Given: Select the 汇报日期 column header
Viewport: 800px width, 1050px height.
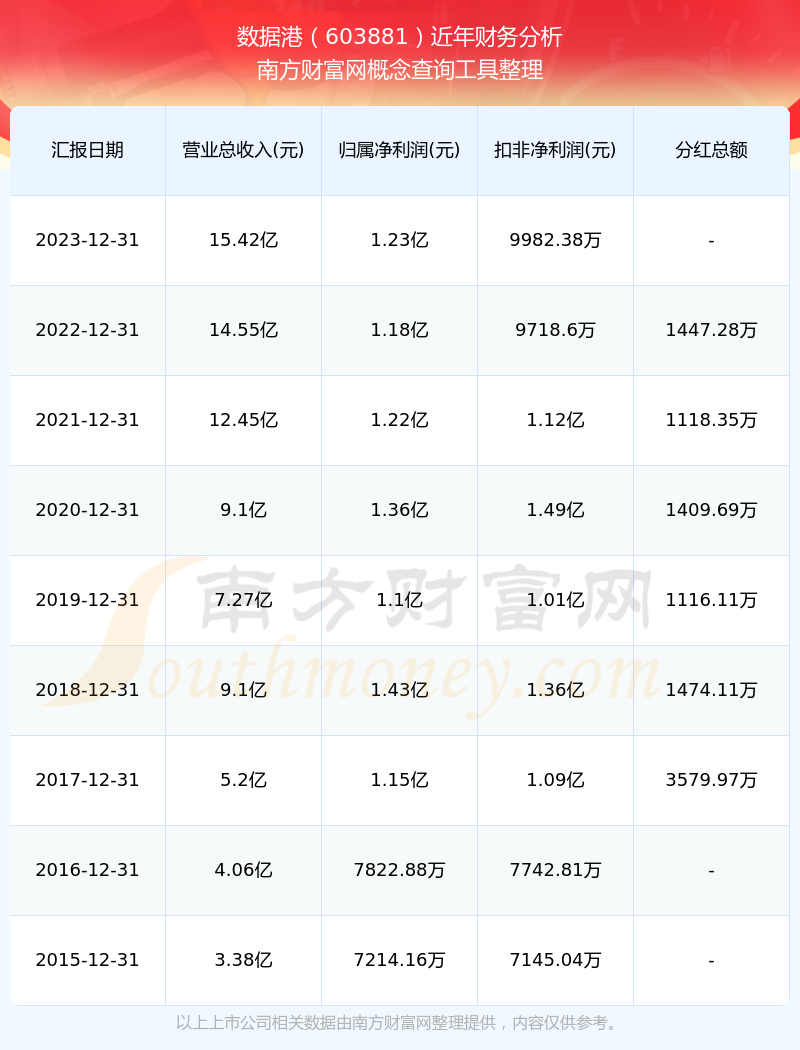Looking at the screenshot, I should coord(88,150).
